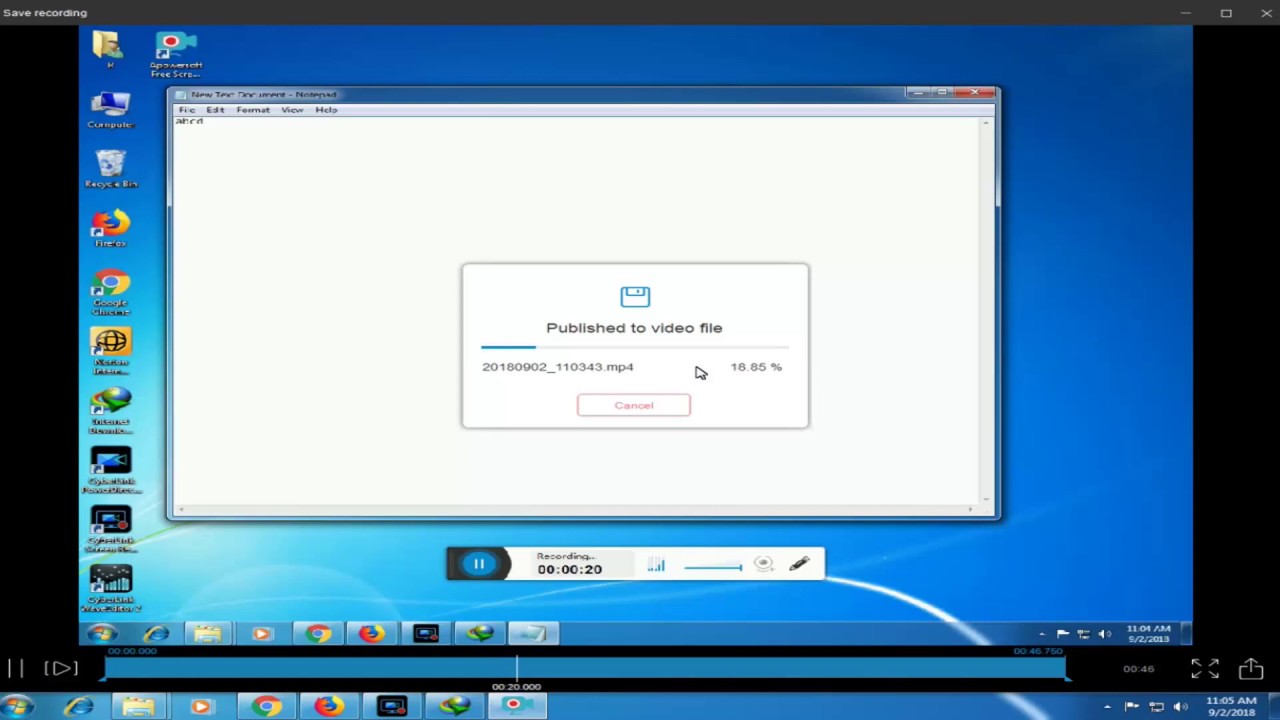
Task: Click the '18.85 %' progress value
Action: coord(756,367)
